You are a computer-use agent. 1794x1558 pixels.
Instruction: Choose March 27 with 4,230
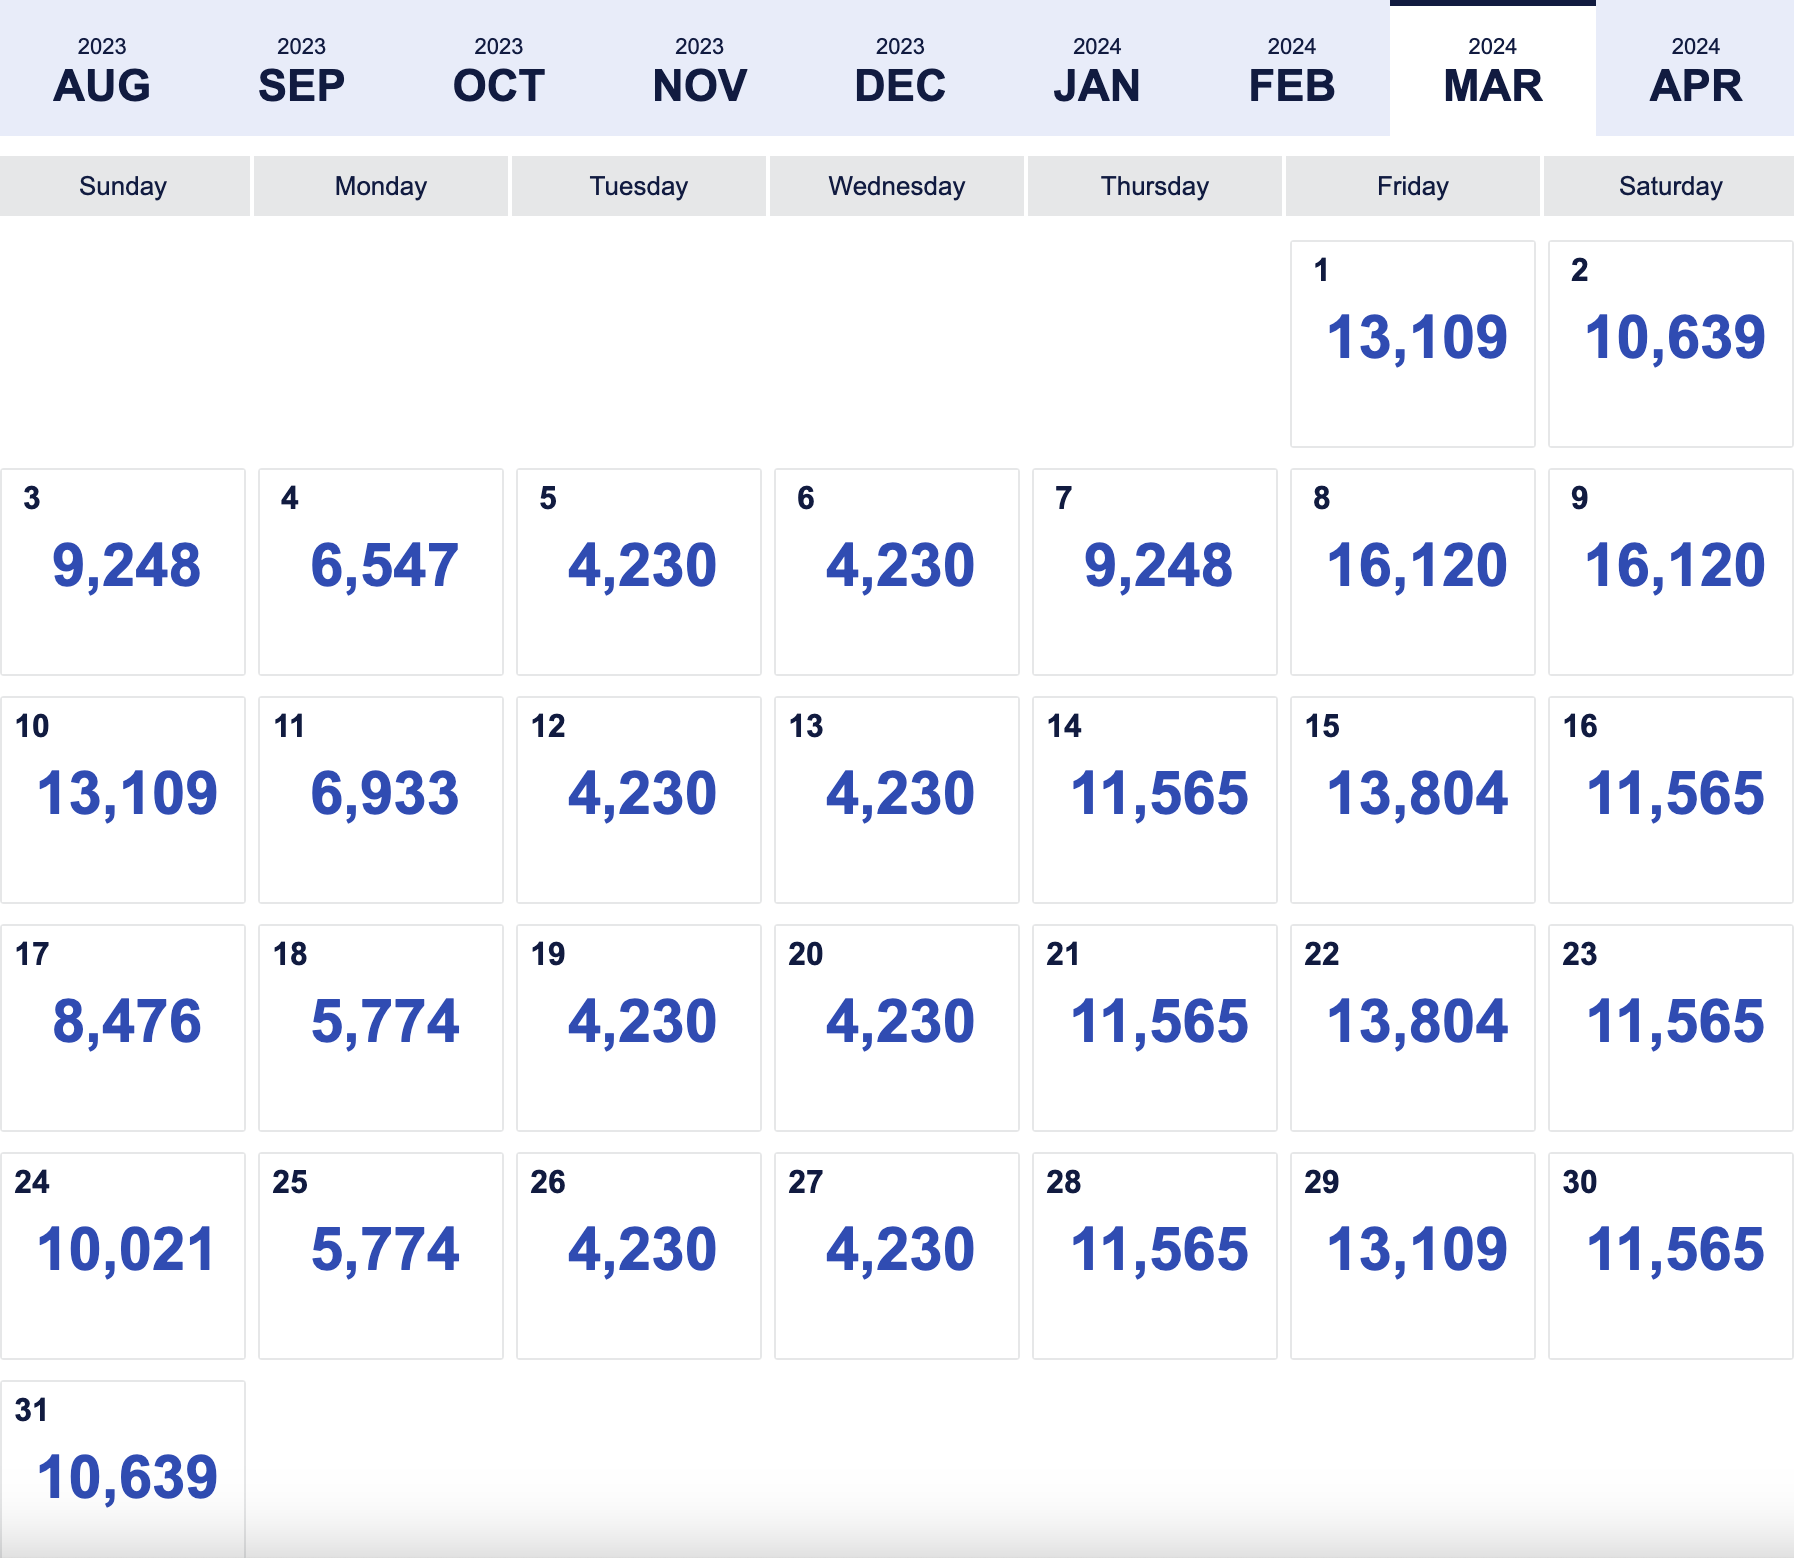(897, 1256)
